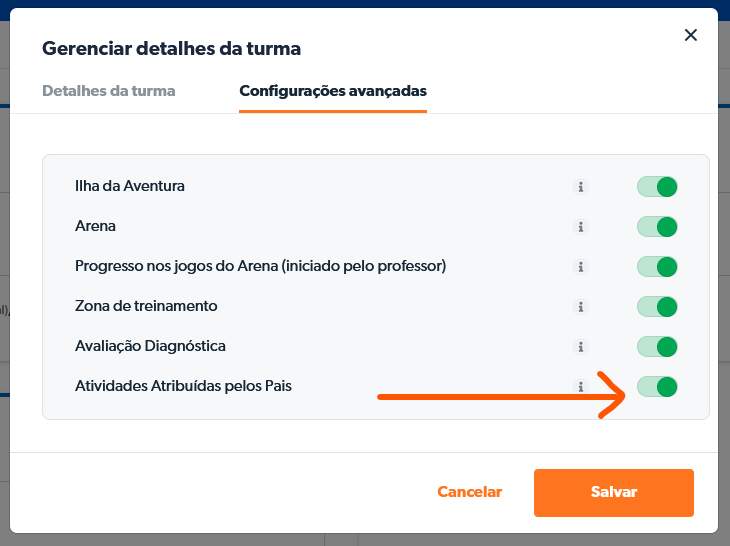
Task: Disable the Ilha da Aventura toggle
Action: tap(657, 187)
